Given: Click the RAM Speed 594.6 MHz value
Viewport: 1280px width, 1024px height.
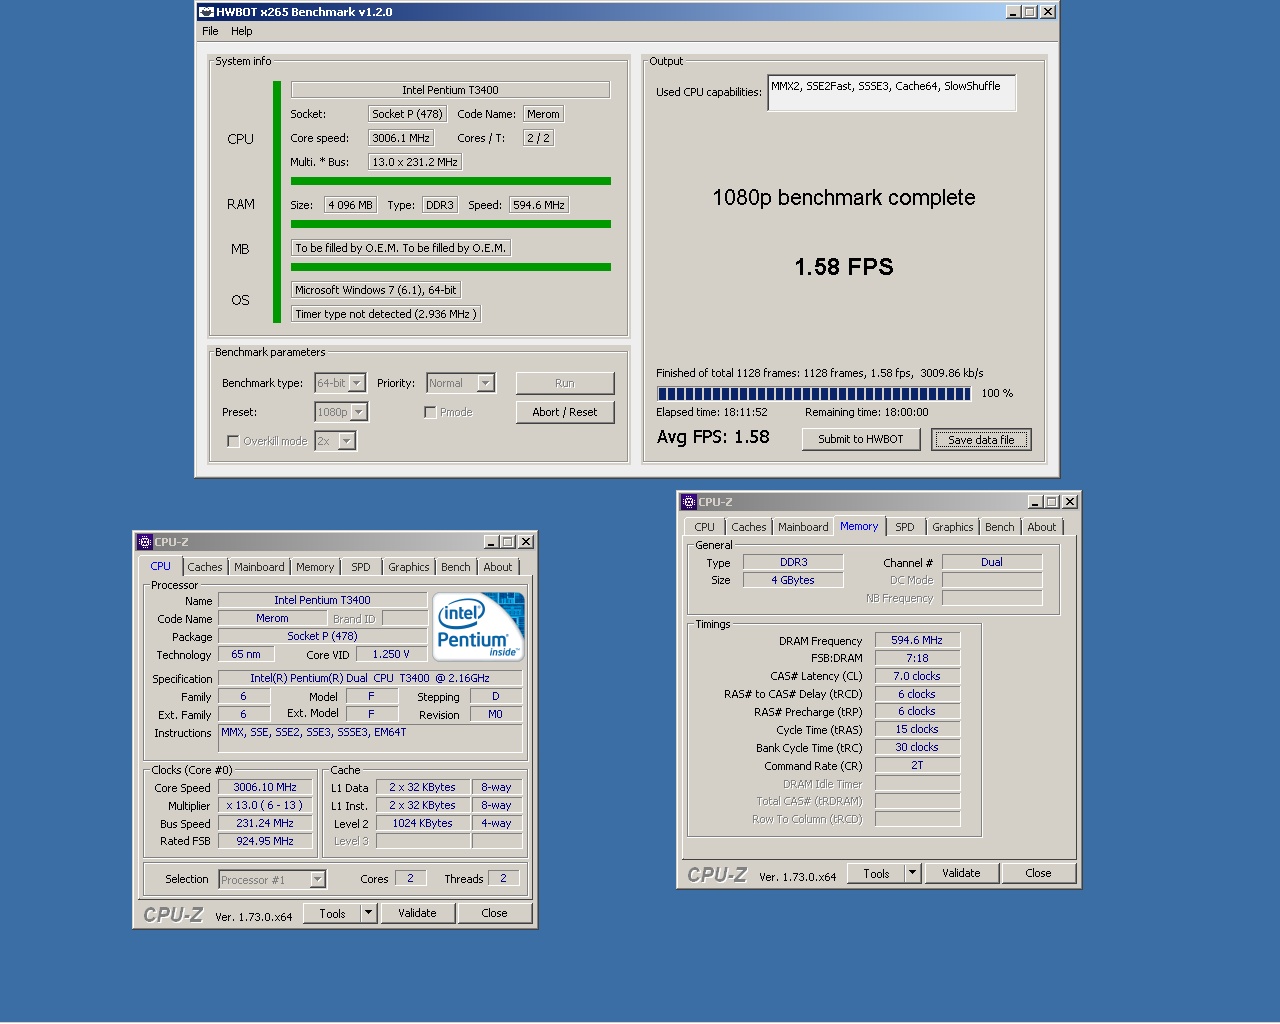Looking at the screenshot, I should coord(539,205).
